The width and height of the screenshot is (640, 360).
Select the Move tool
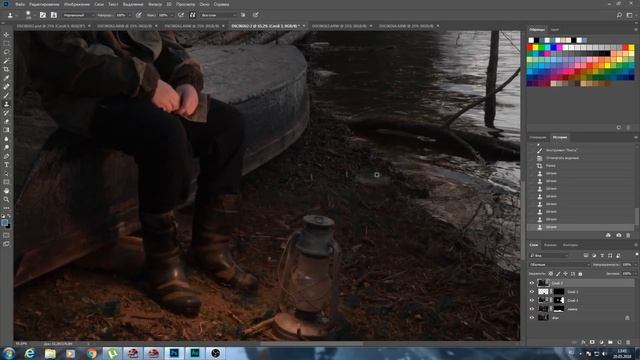point(6,35)
